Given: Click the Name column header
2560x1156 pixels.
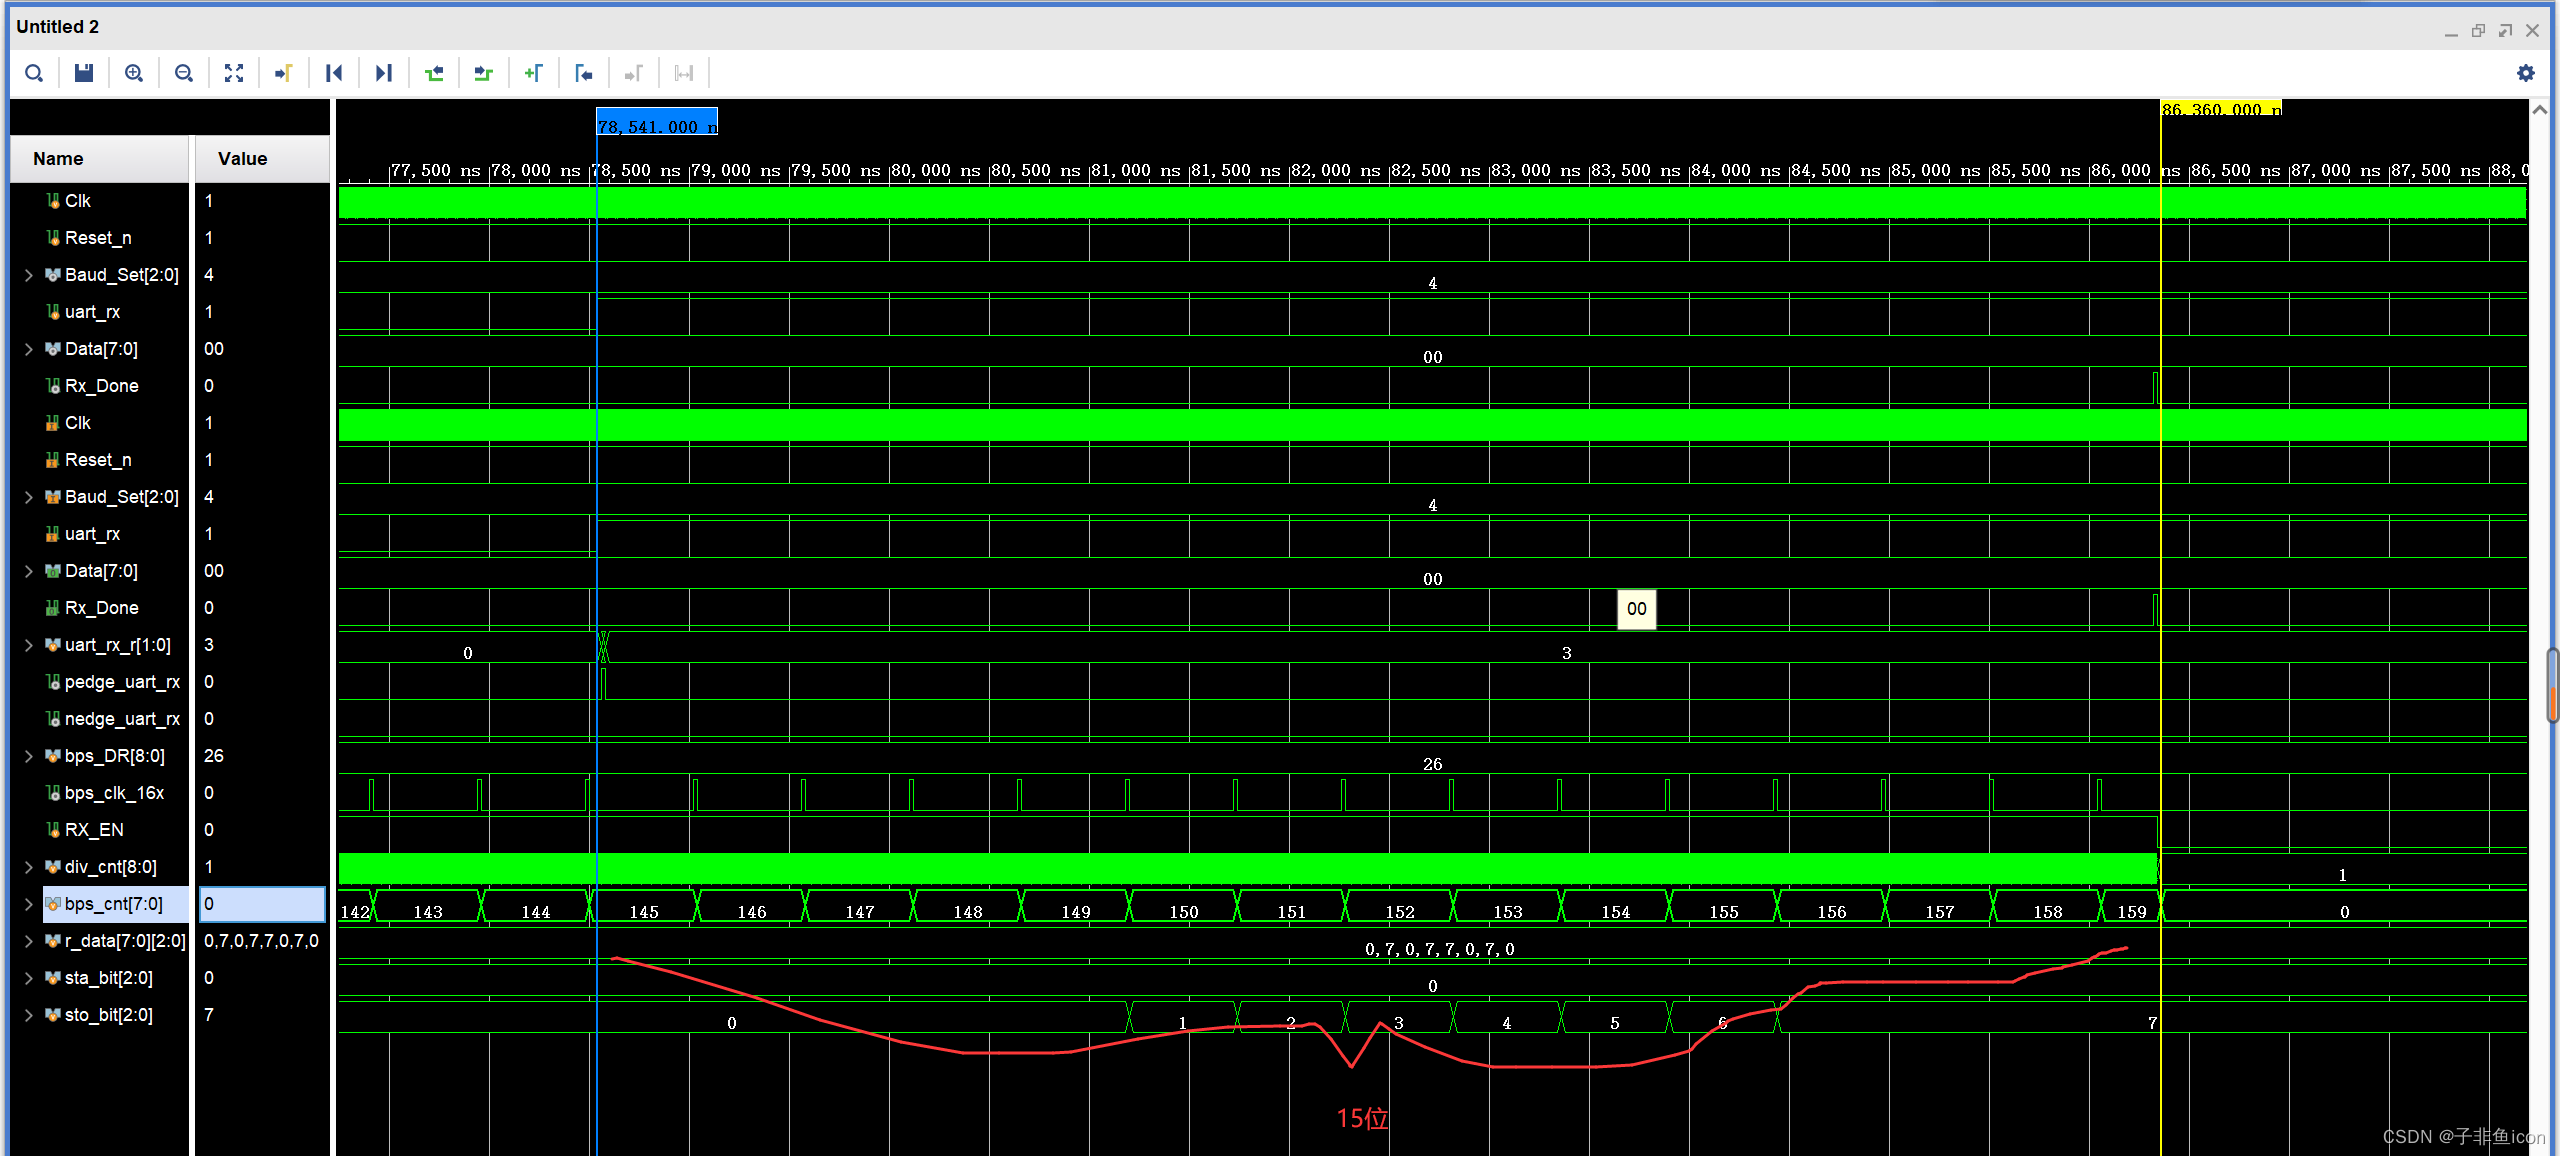Looking at the screenshot, I should [58, 159].
